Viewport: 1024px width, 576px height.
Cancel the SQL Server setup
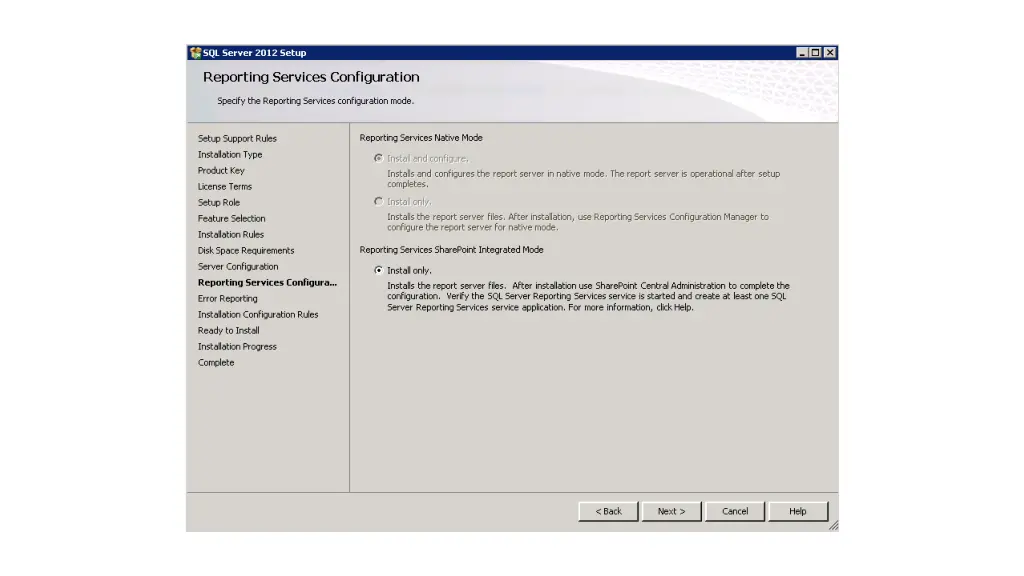[735, 511]
